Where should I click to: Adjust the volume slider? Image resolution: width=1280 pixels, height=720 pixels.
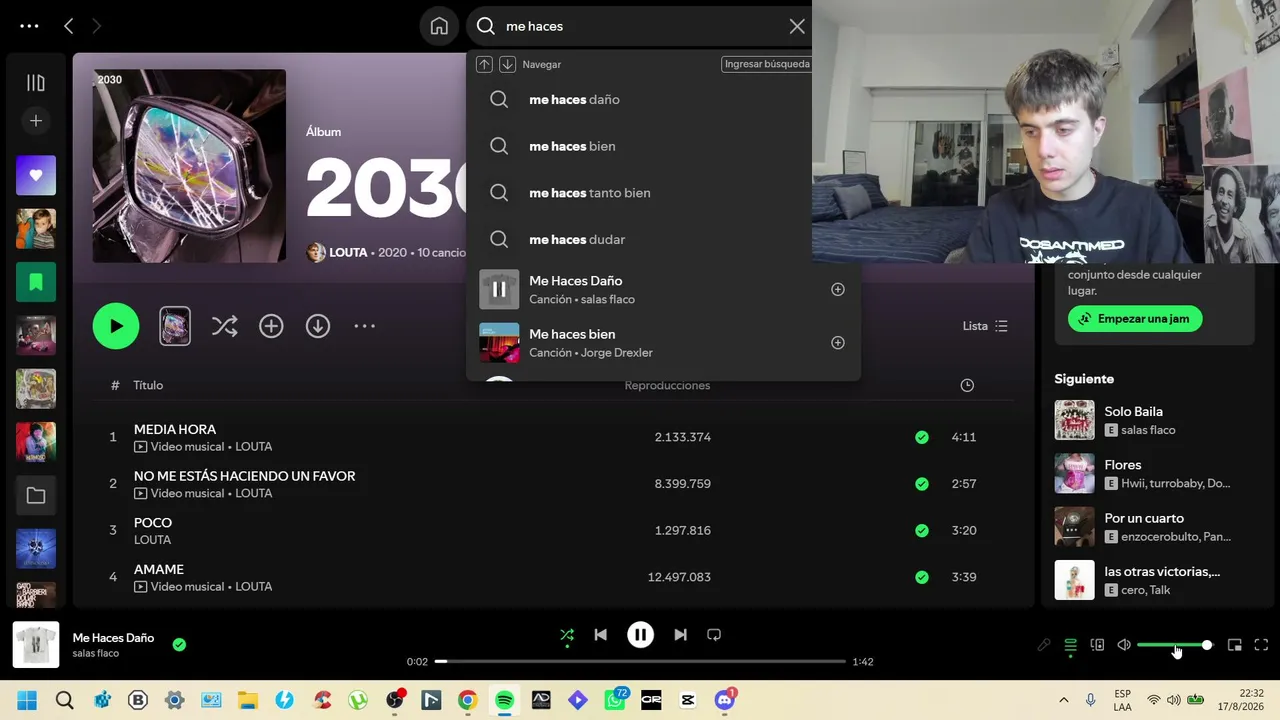[x=1174, y=645]
